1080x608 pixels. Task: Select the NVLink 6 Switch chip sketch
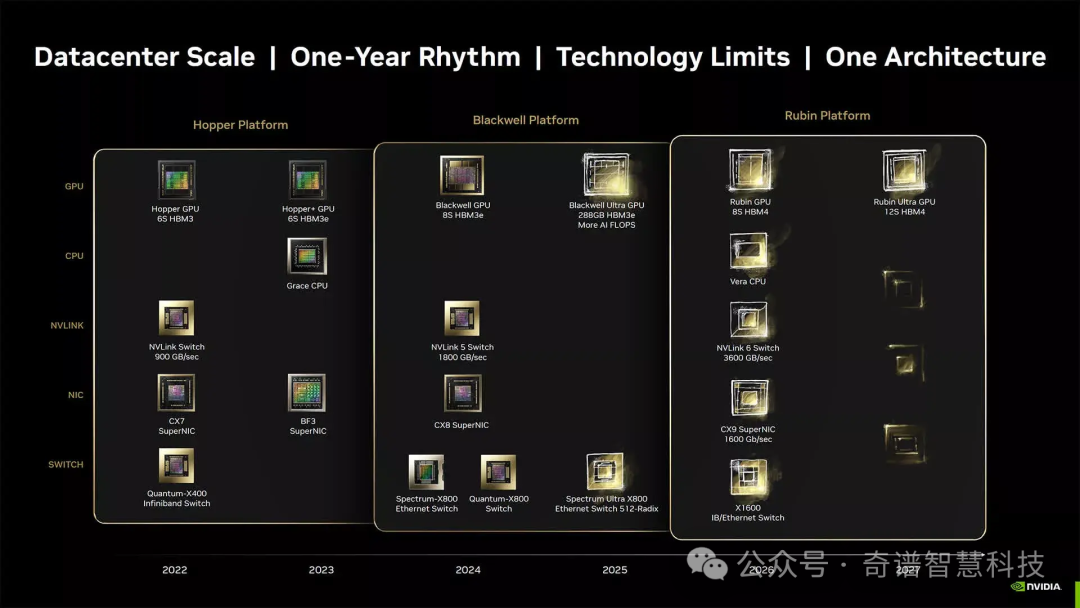[x=749, y=320]
